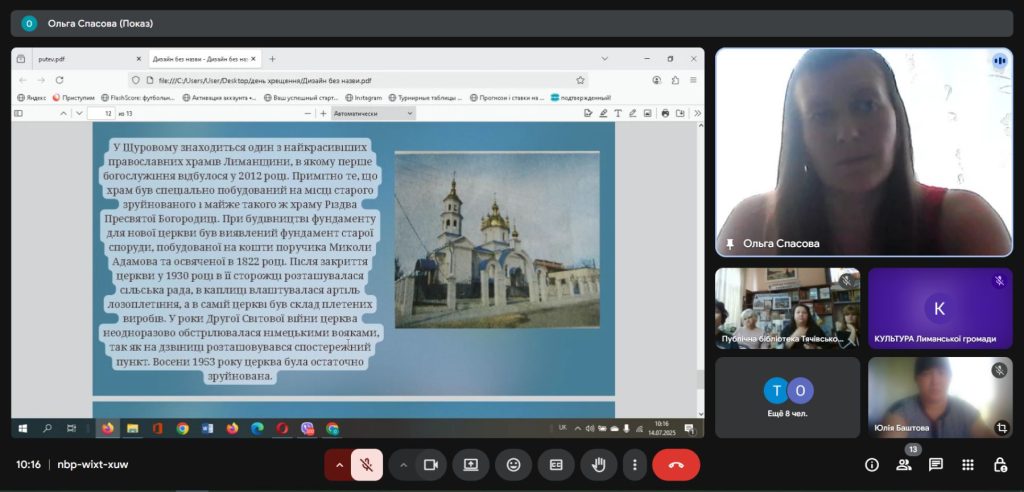
Task: Open host controls lock icon
Action: (x=1000, y=465)
